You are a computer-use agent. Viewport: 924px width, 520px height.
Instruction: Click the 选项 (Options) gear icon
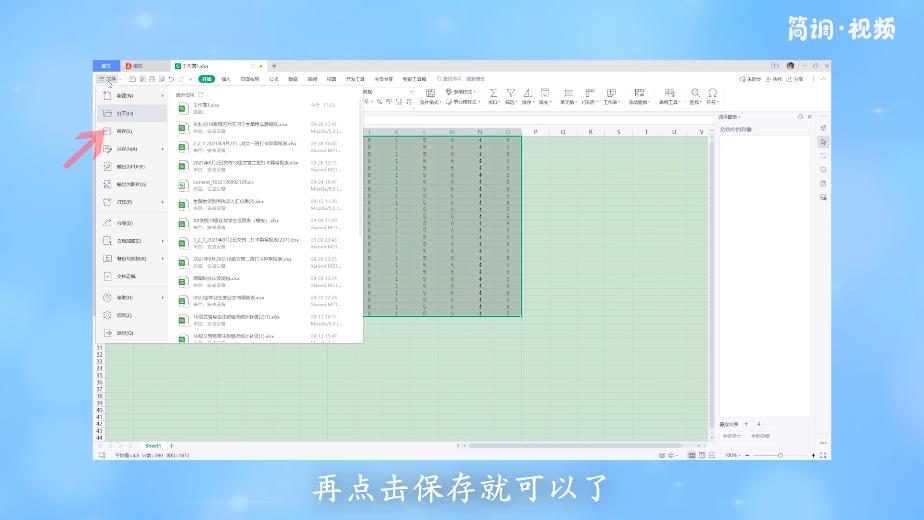click(108, 315)
